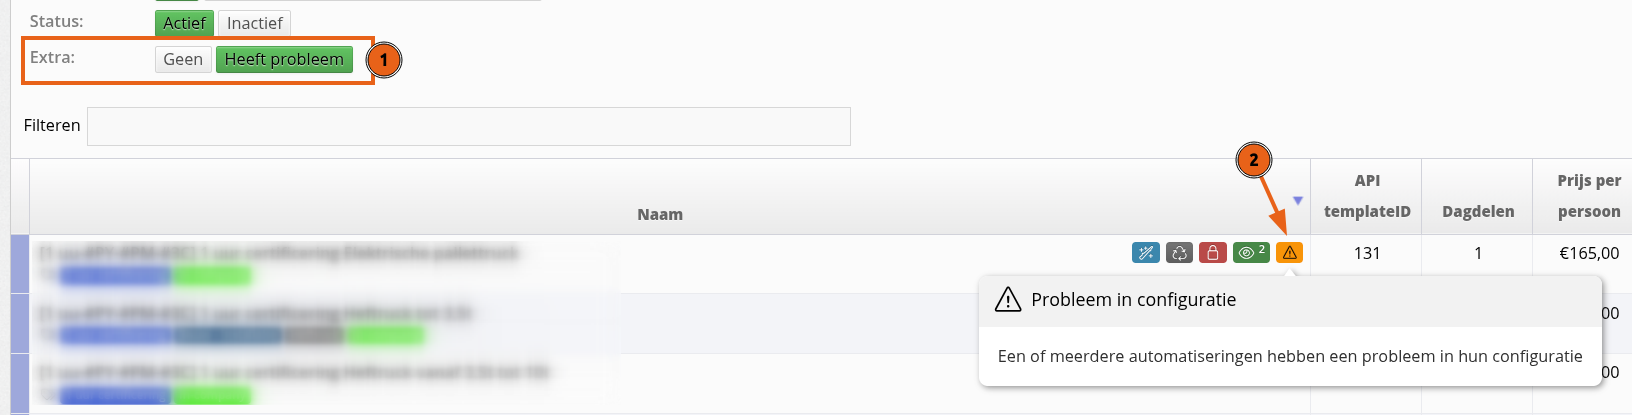Click the €165,00 price cell
Screen dimensions: 1632x415
coord(1589,253)
